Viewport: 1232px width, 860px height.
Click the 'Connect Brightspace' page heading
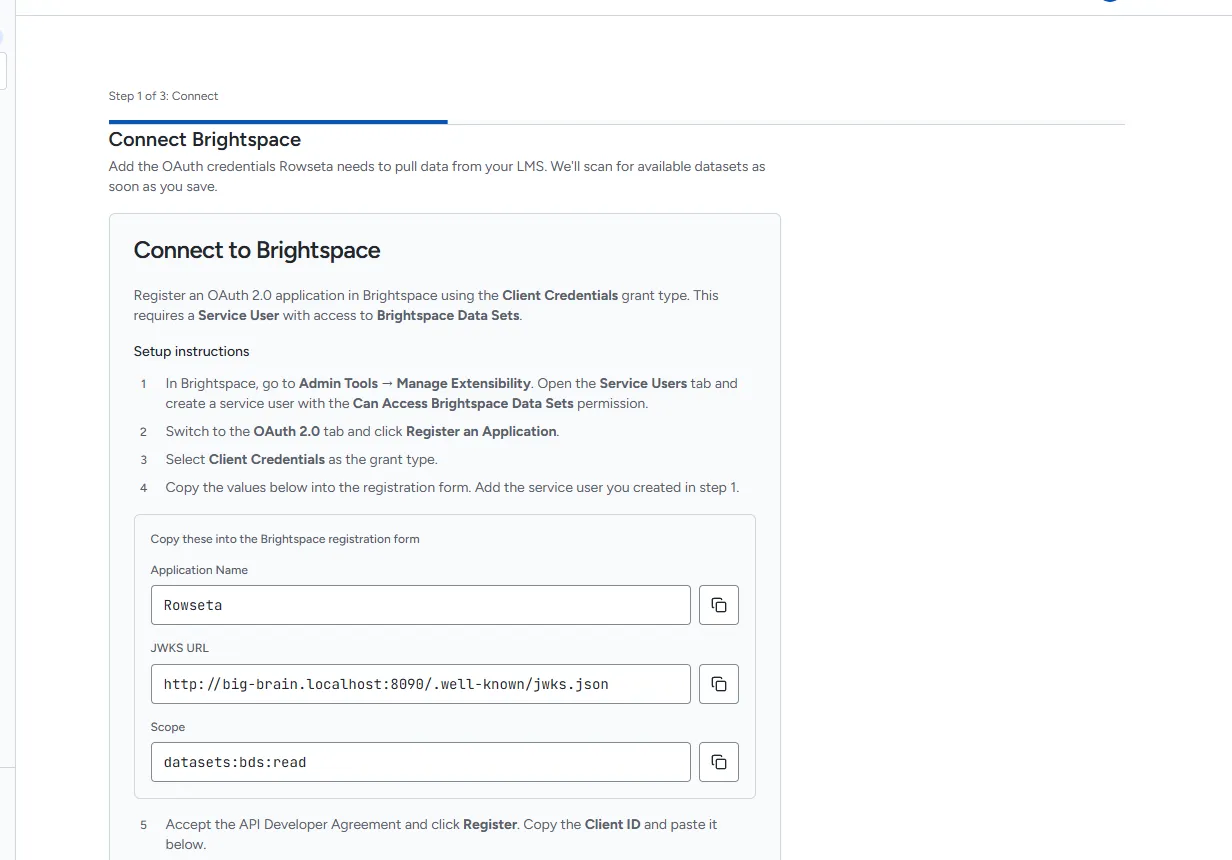coord(205,139)
